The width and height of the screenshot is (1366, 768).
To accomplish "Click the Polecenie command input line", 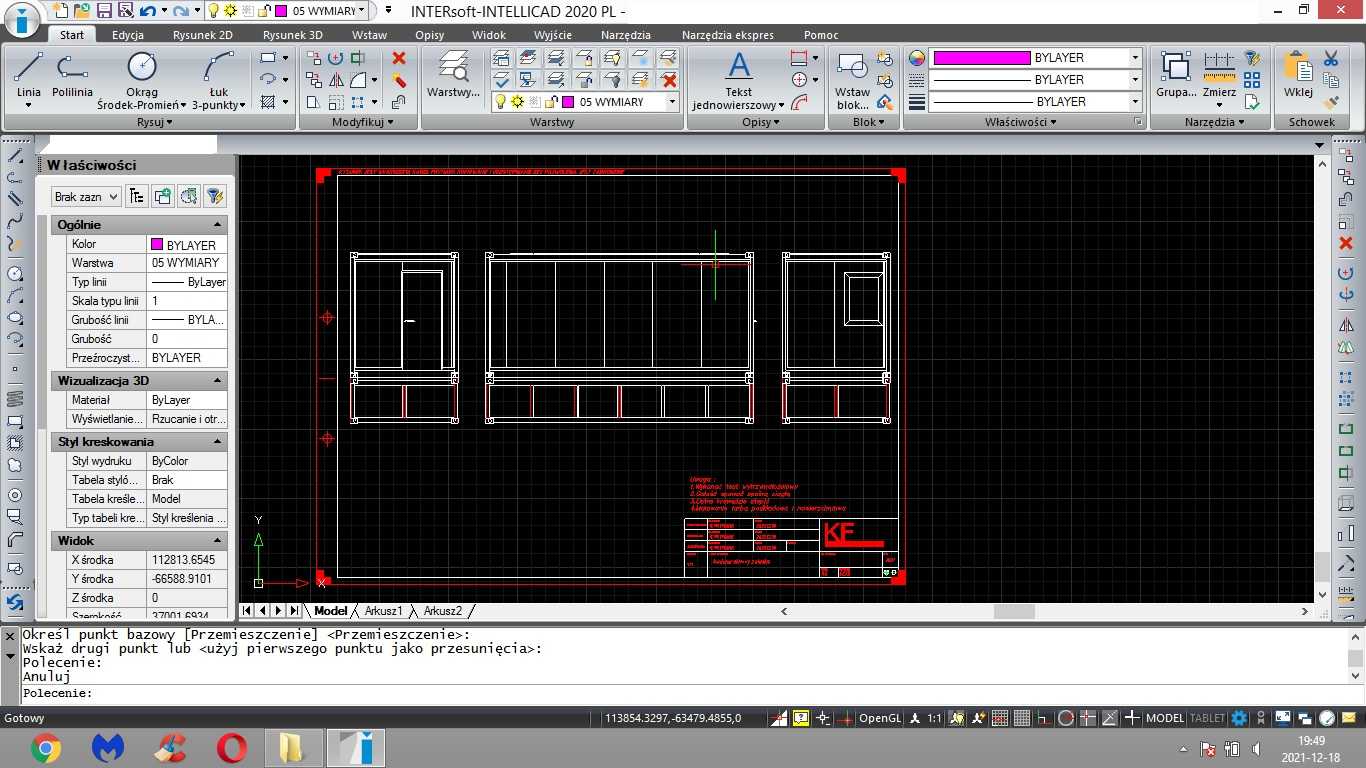I will point(682,693).
